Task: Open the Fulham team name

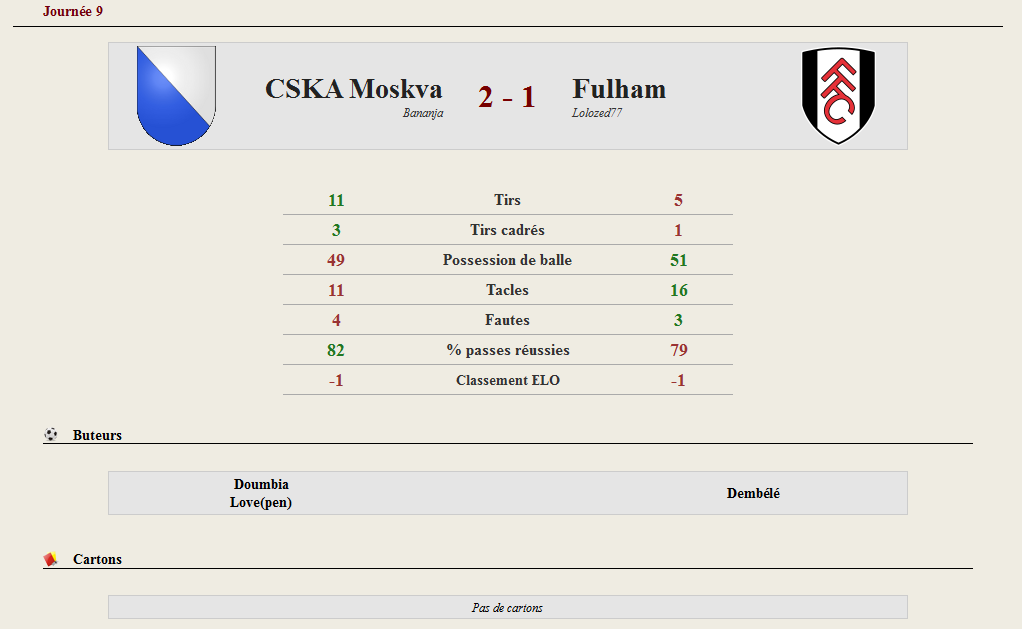Action: [x=619, y=89]
